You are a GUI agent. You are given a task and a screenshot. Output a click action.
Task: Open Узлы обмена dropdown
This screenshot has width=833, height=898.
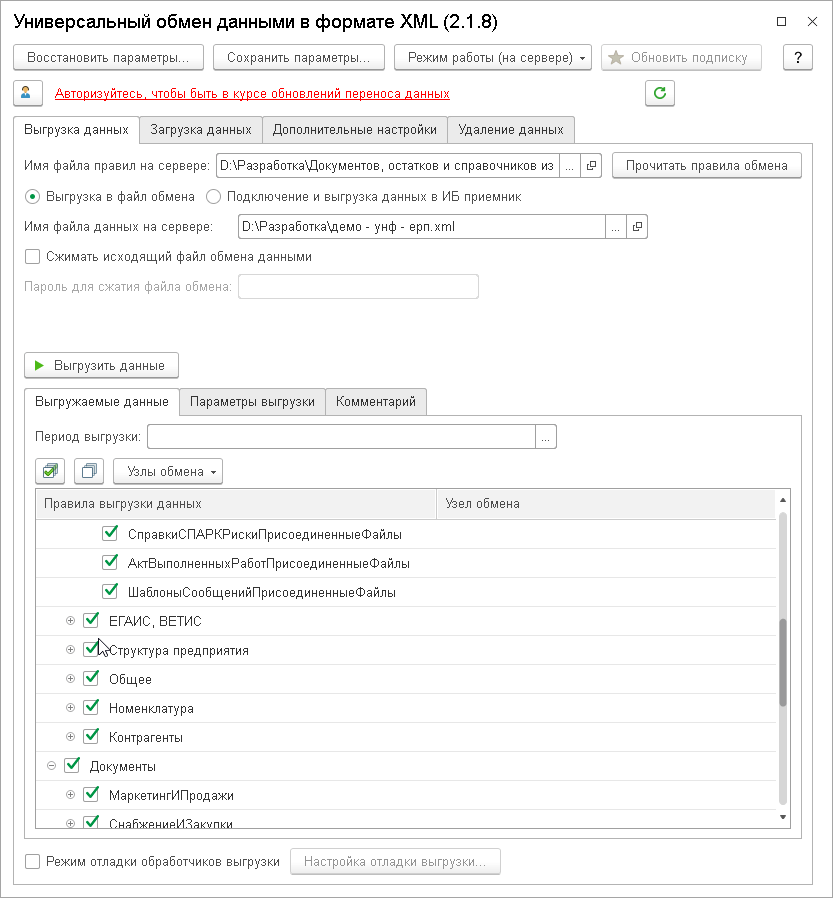pyautogui.click(x=168, y=471)
